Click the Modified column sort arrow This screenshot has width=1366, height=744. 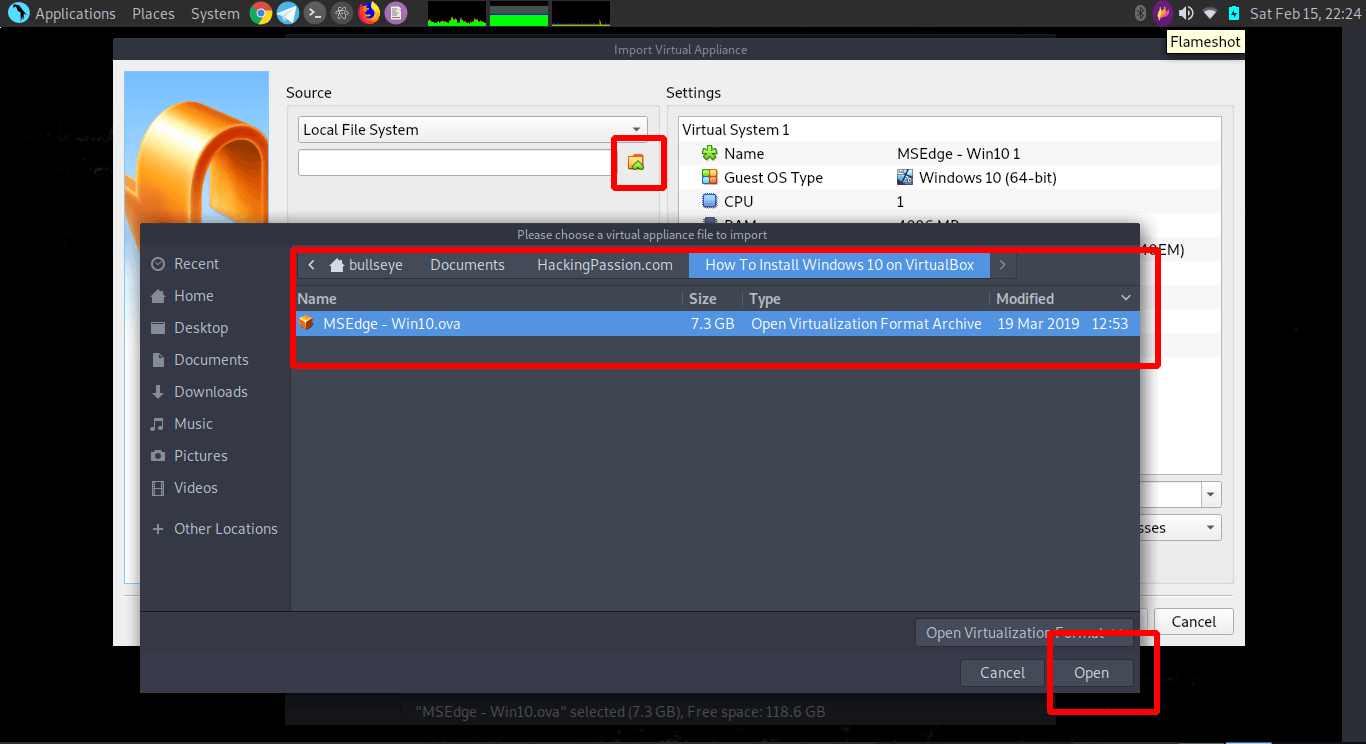(1126, 298)
